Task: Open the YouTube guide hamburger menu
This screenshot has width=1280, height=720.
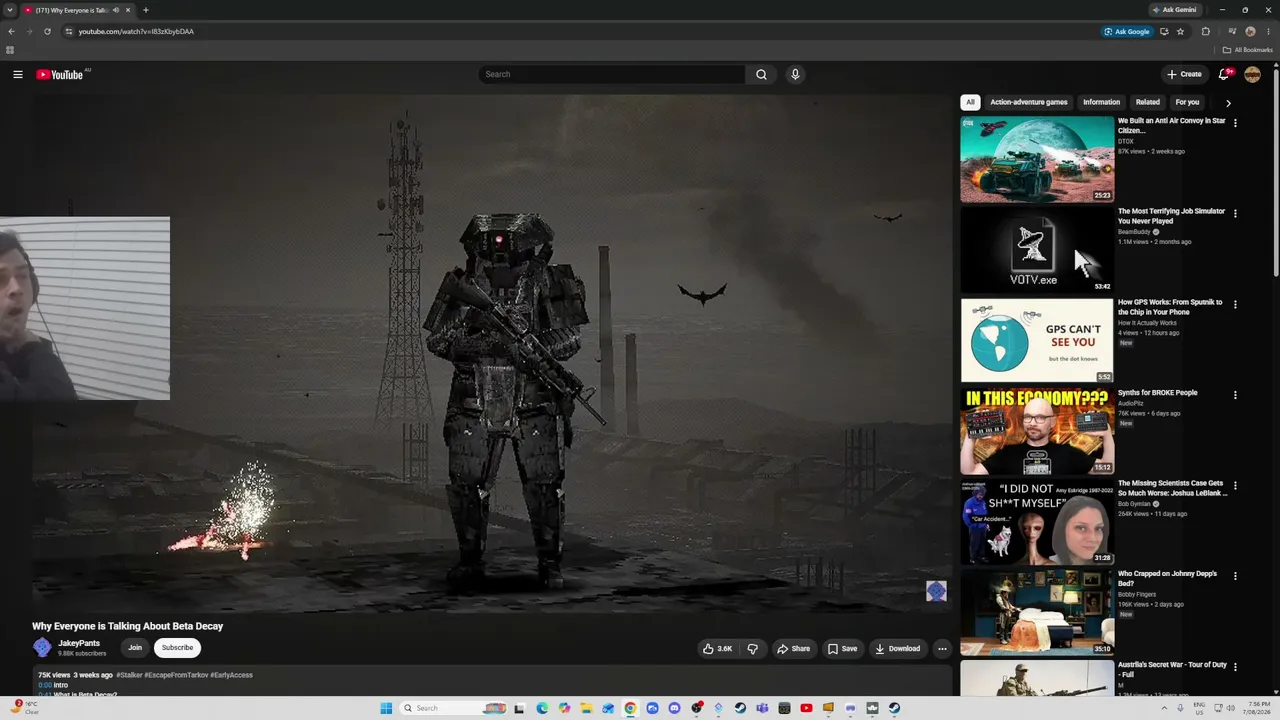Action: click(x=18, y=74)
